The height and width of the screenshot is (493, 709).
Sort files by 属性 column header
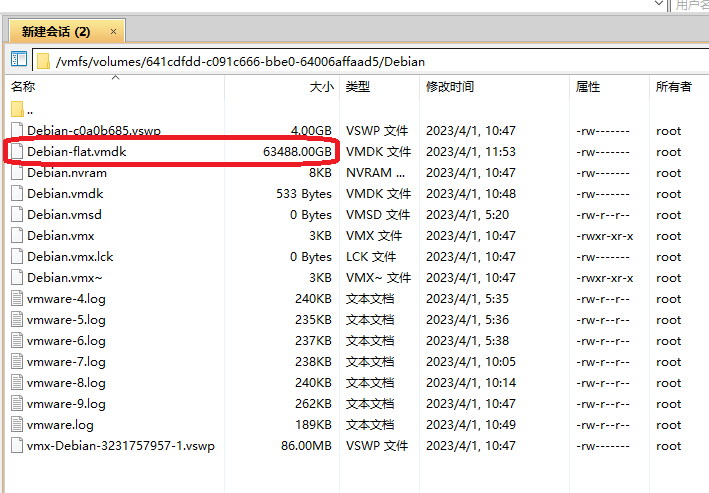pos(588,87)
